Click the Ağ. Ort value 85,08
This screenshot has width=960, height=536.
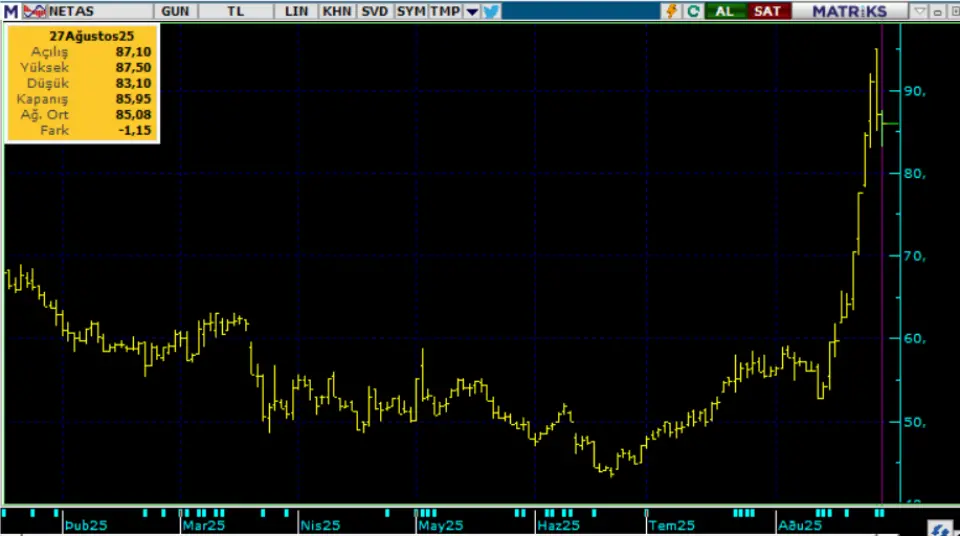click(133, 115)
